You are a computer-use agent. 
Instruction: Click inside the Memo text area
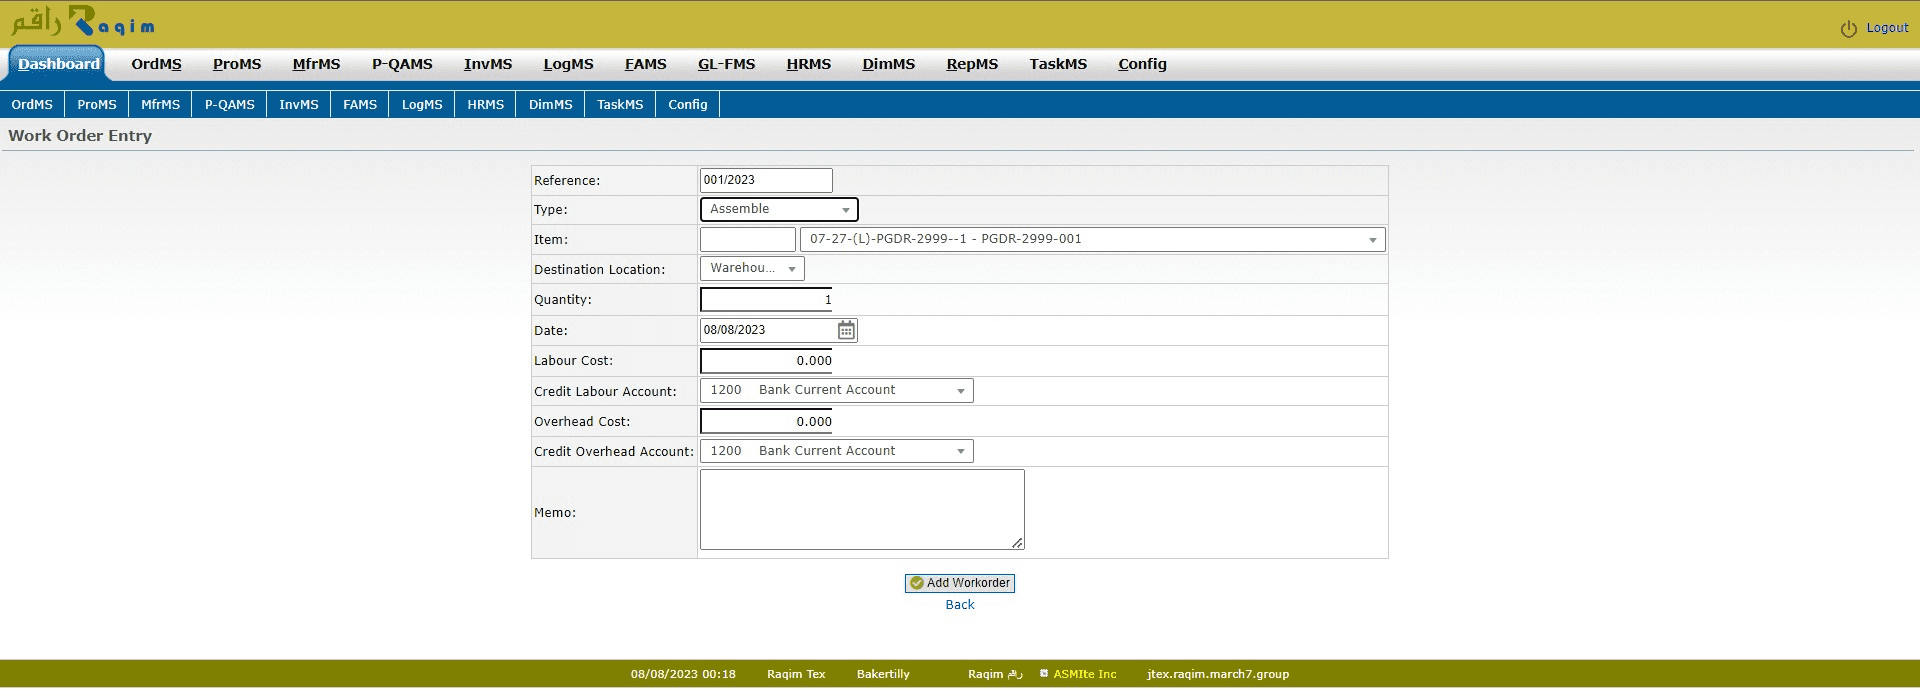click(861, 509)
